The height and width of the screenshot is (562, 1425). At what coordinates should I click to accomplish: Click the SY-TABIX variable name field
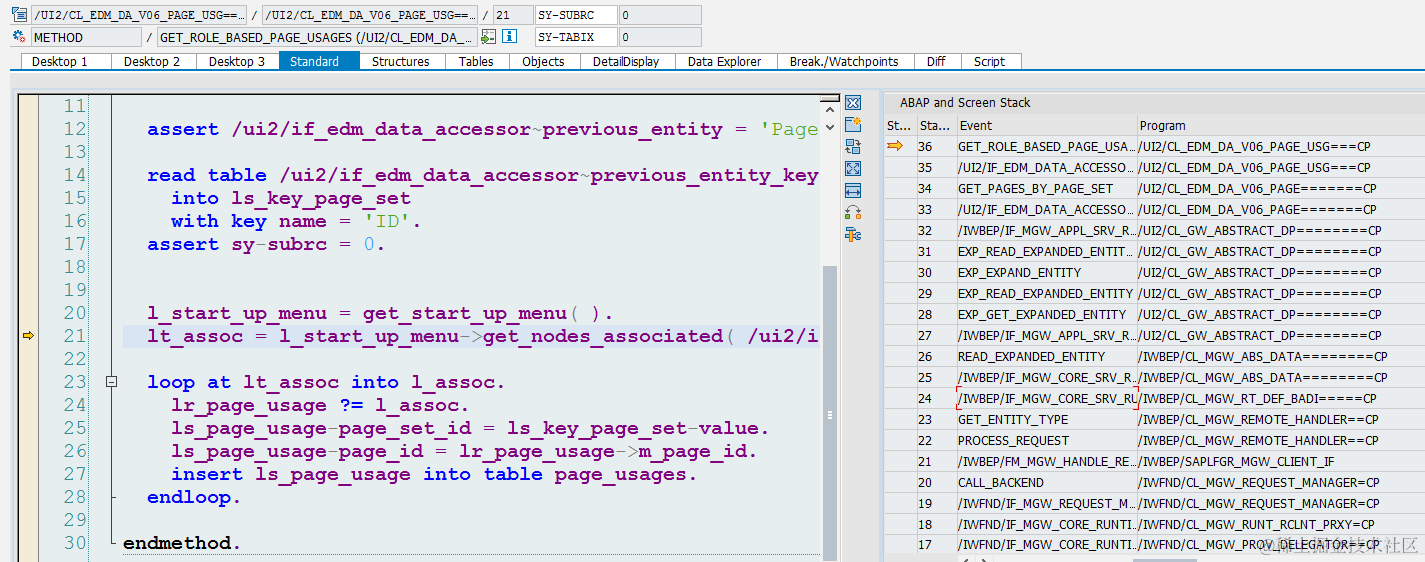(576, 37)
